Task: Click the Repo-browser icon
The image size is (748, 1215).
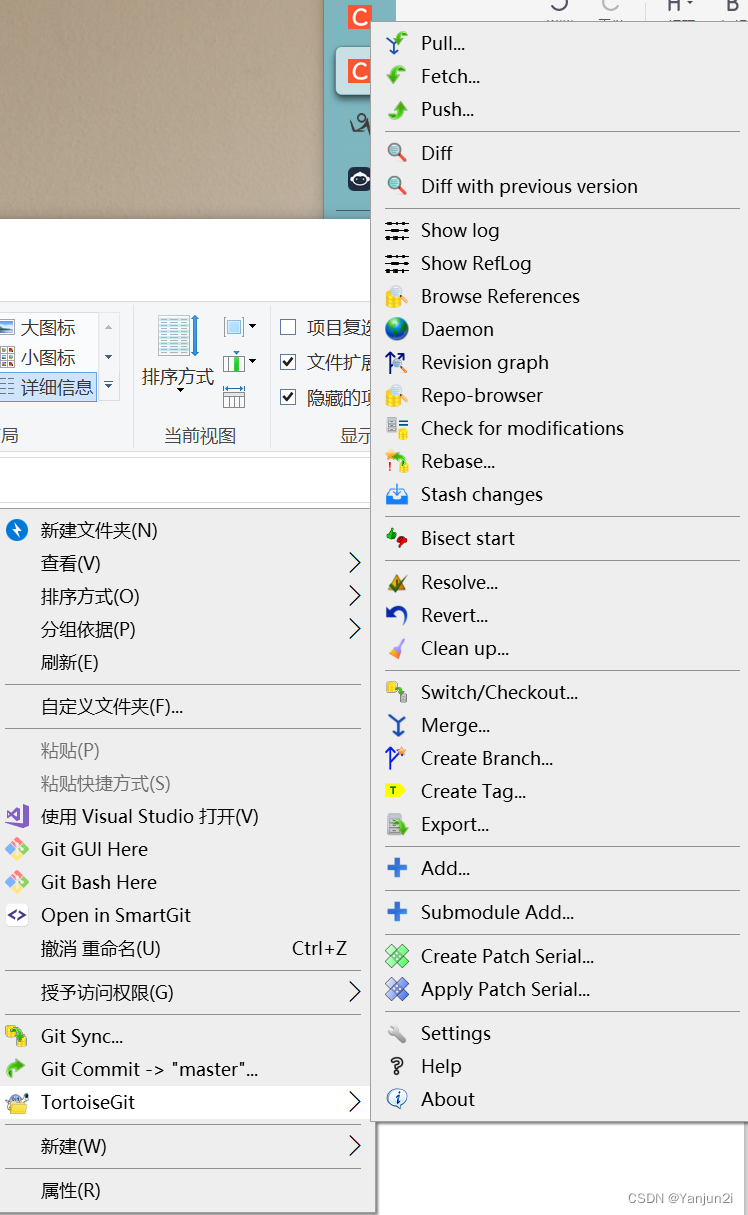Action: [x=397, y=395]
